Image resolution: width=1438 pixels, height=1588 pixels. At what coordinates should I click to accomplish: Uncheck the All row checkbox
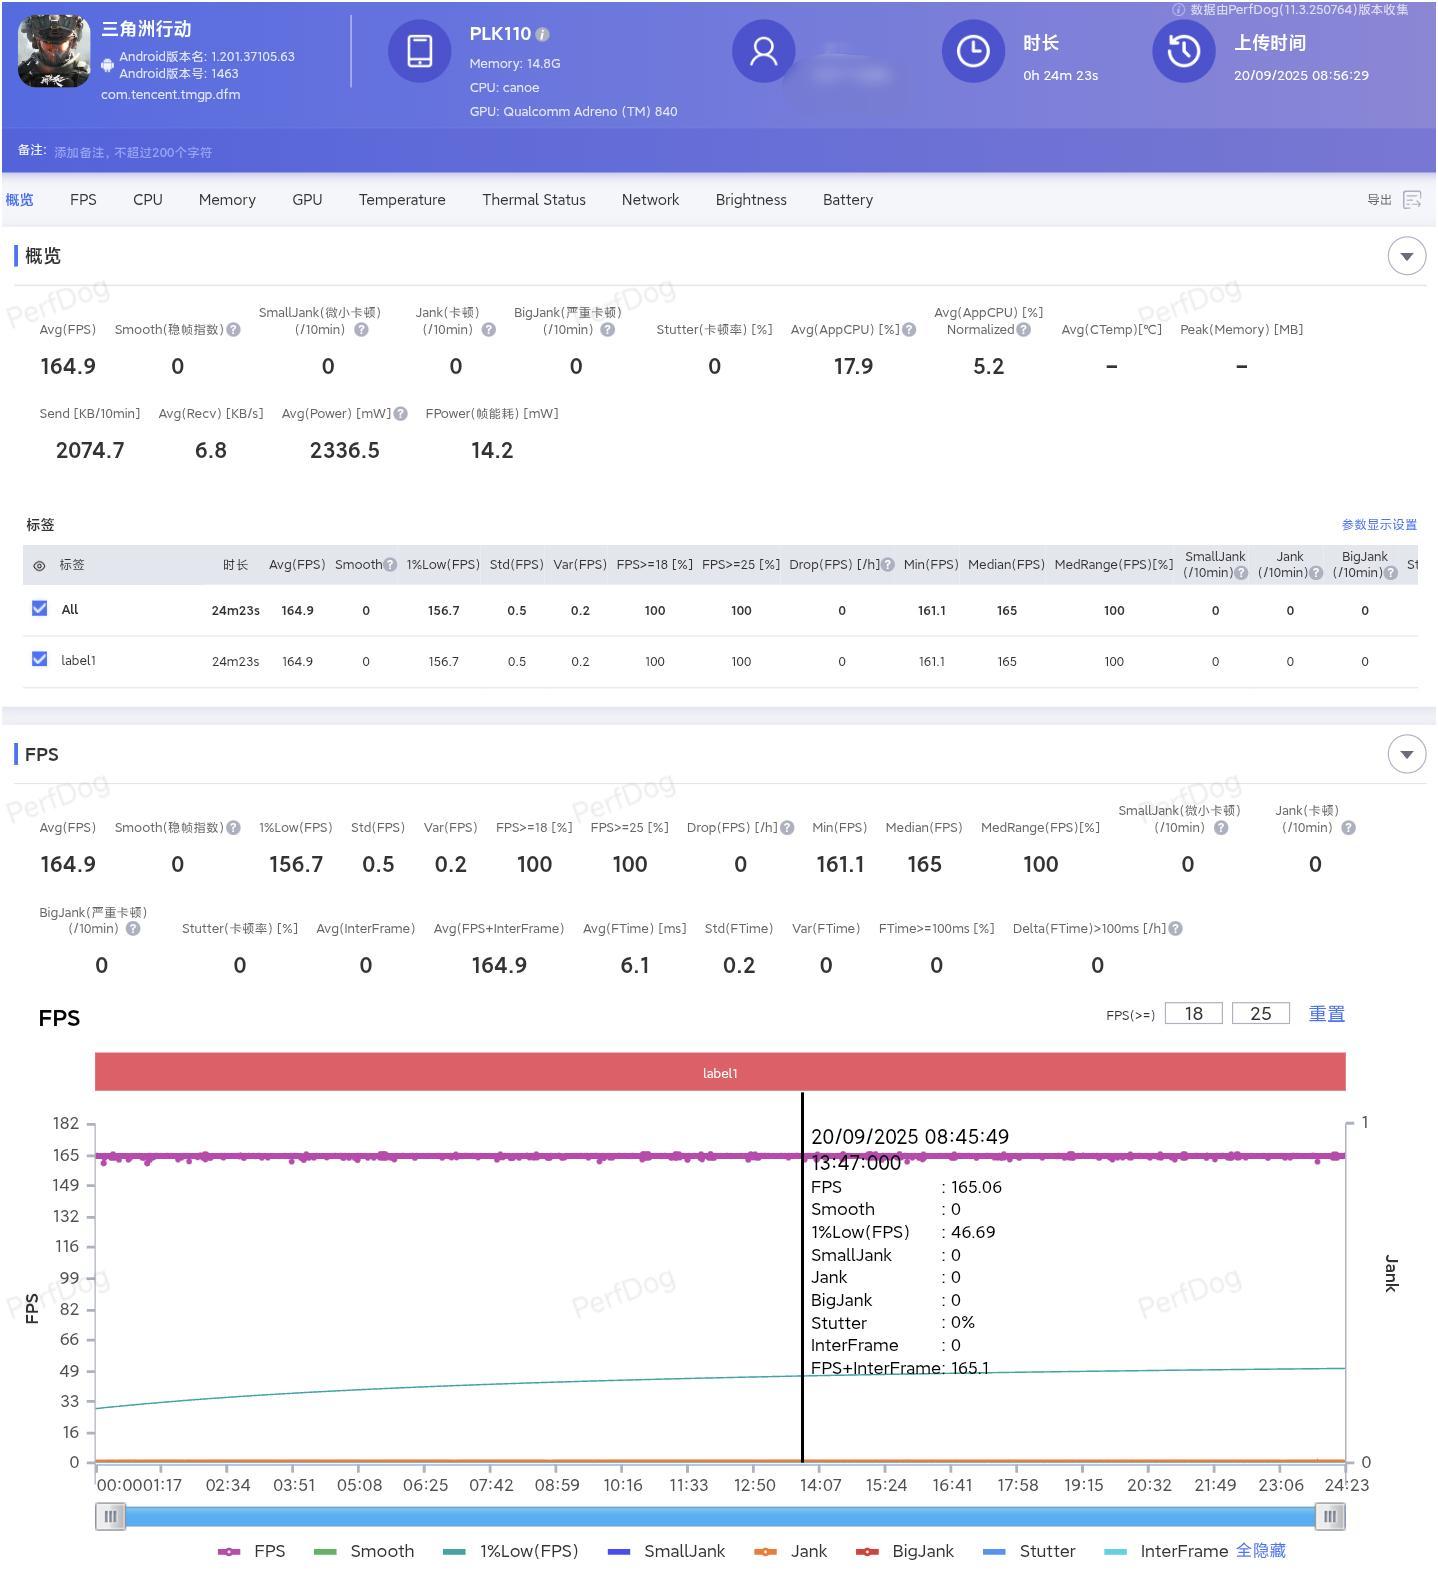coord(40,608)
